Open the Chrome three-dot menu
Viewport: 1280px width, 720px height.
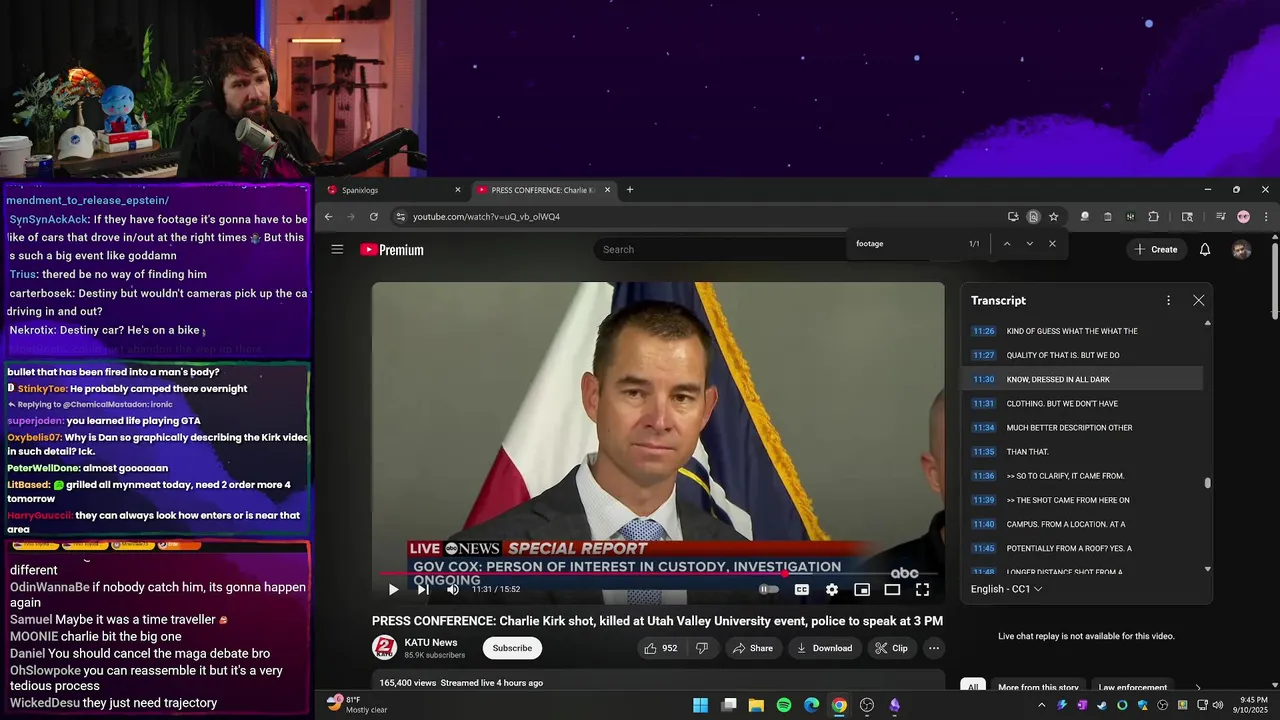(1266, 217)
